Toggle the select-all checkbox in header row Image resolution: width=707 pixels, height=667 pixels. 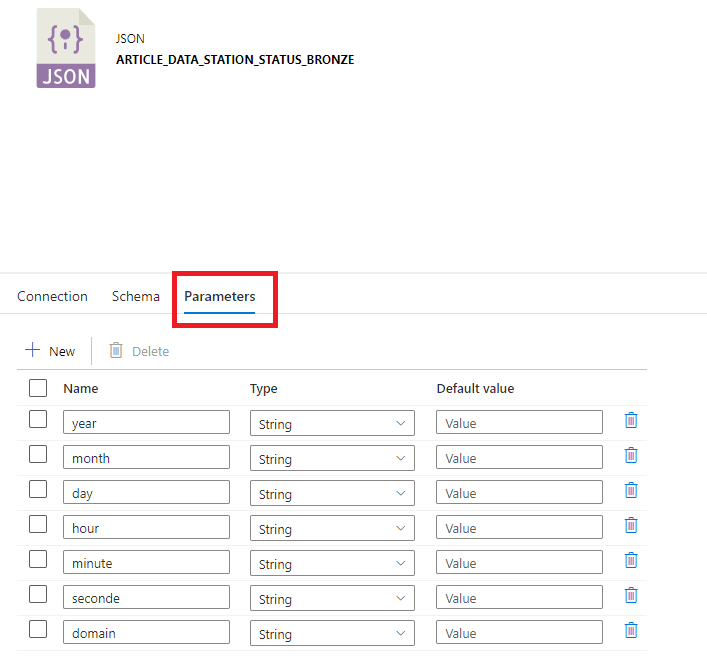(x=38, y=388)
